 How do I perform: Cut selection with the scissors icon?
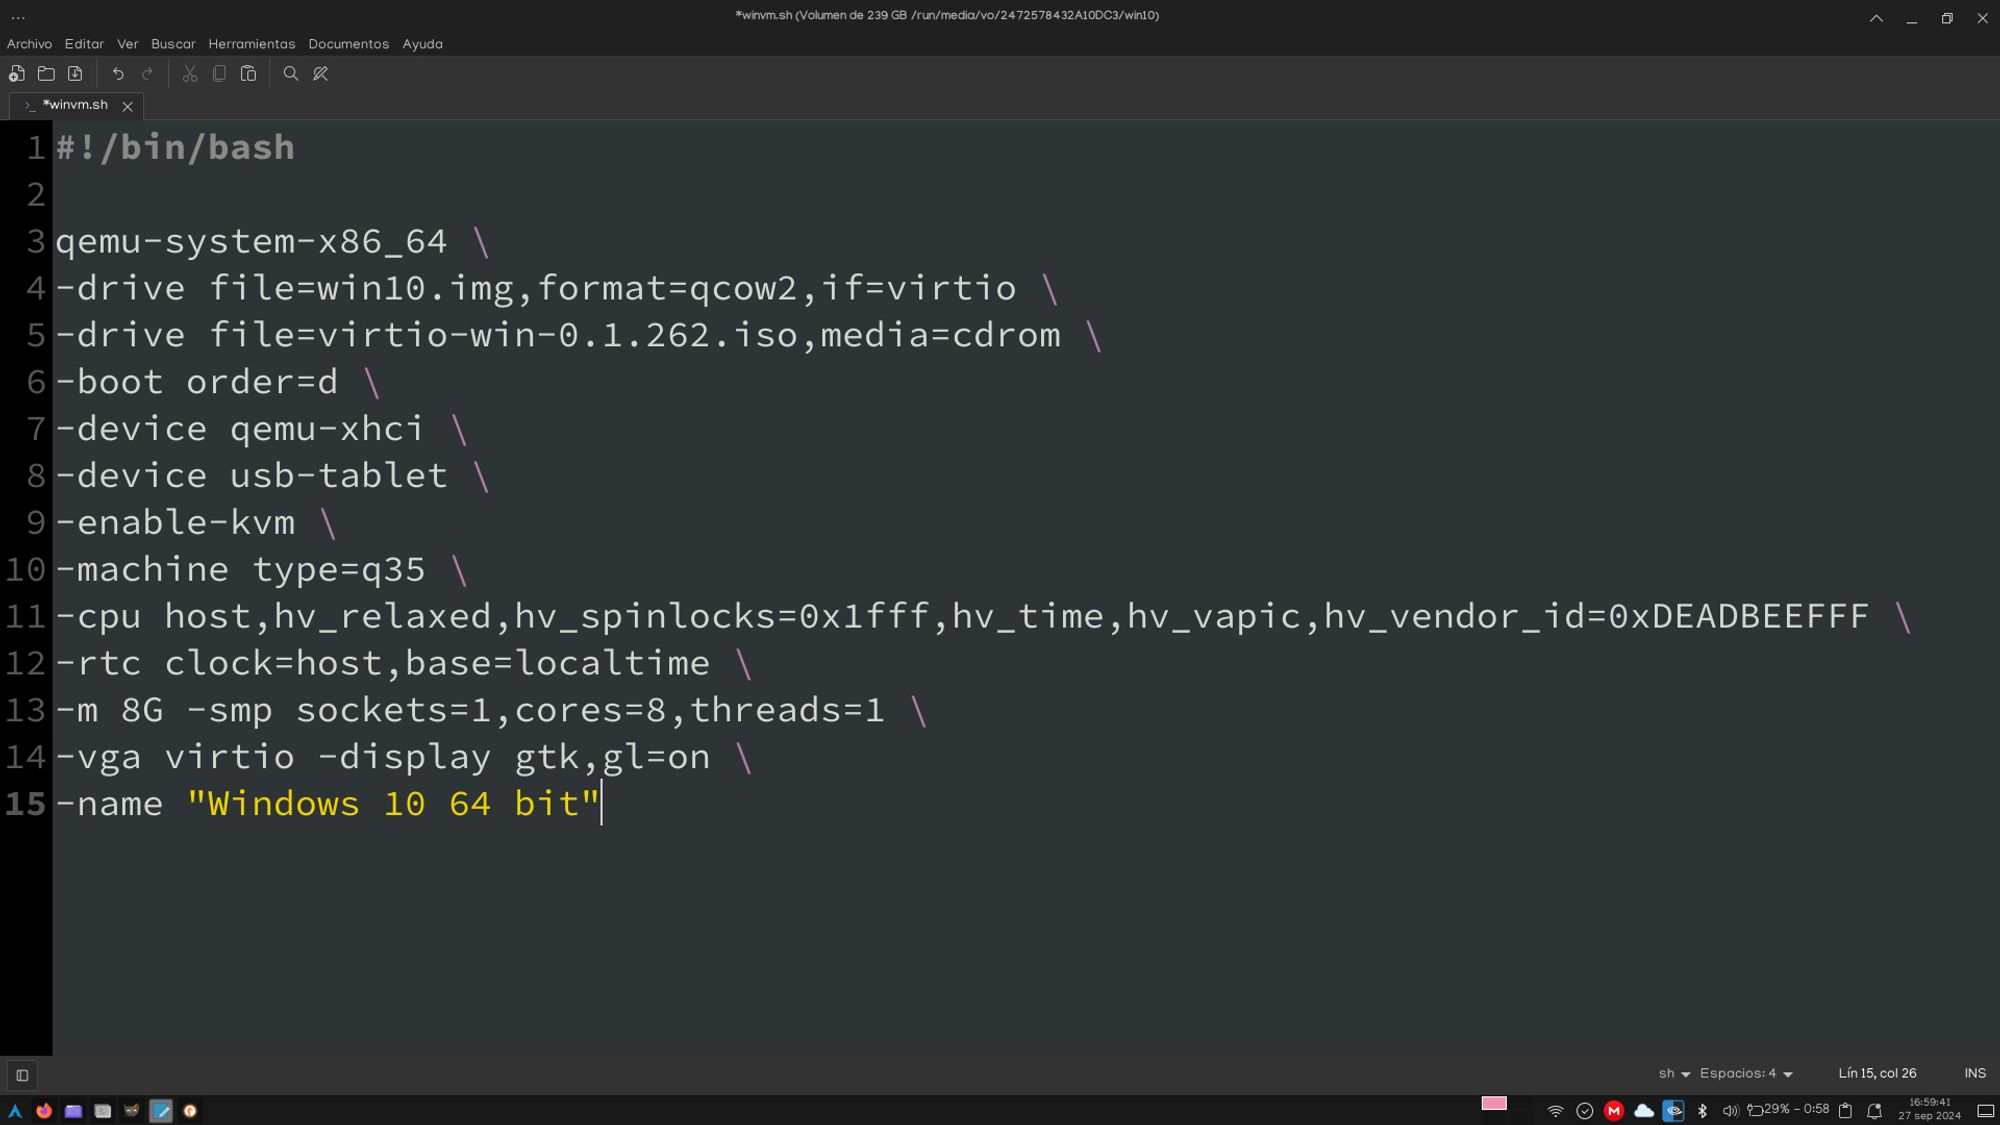click(x=190, y=74)
